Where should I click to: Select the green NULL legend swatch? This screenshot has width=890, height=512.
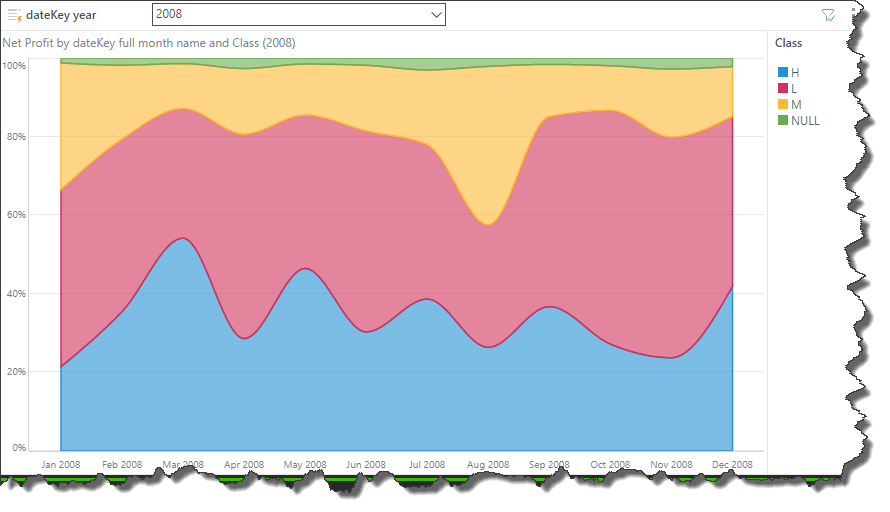[x=783, y=121]
